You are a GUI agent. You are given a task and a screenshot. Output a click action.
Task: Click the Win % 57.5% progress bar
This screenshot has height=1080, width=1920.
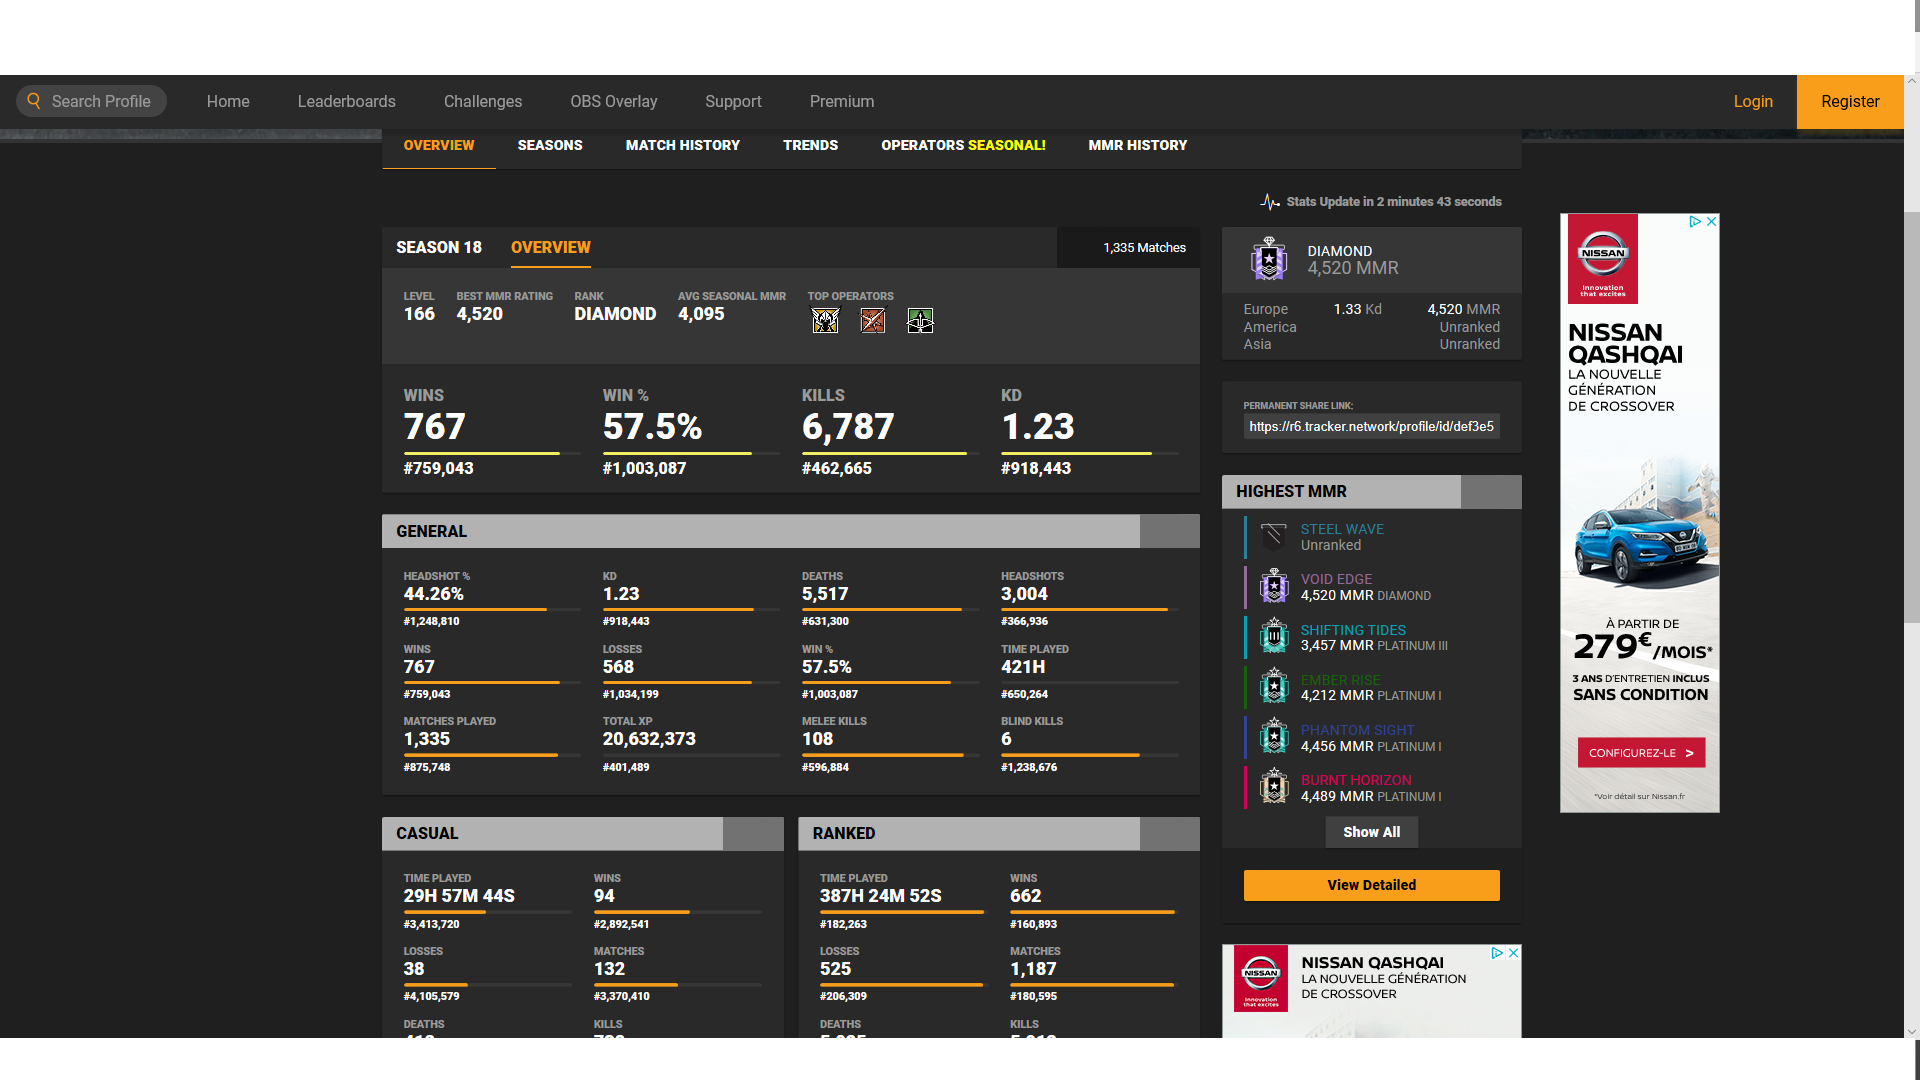pos(691,454)
